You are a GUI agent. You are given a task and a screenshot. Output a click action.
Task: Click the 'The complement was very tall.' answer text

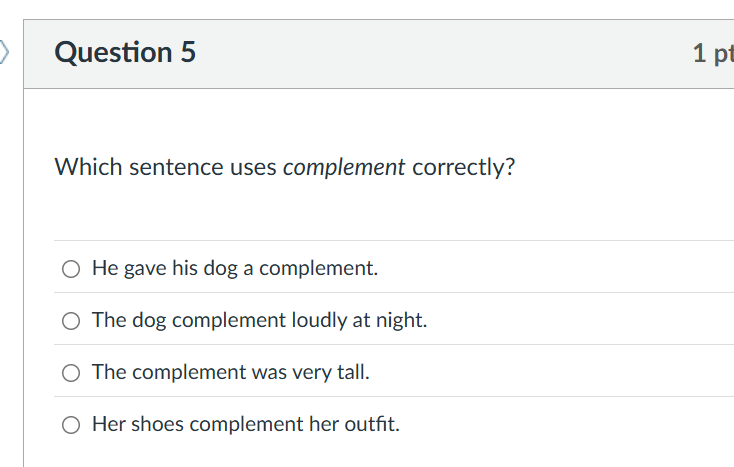pos(230,373)
